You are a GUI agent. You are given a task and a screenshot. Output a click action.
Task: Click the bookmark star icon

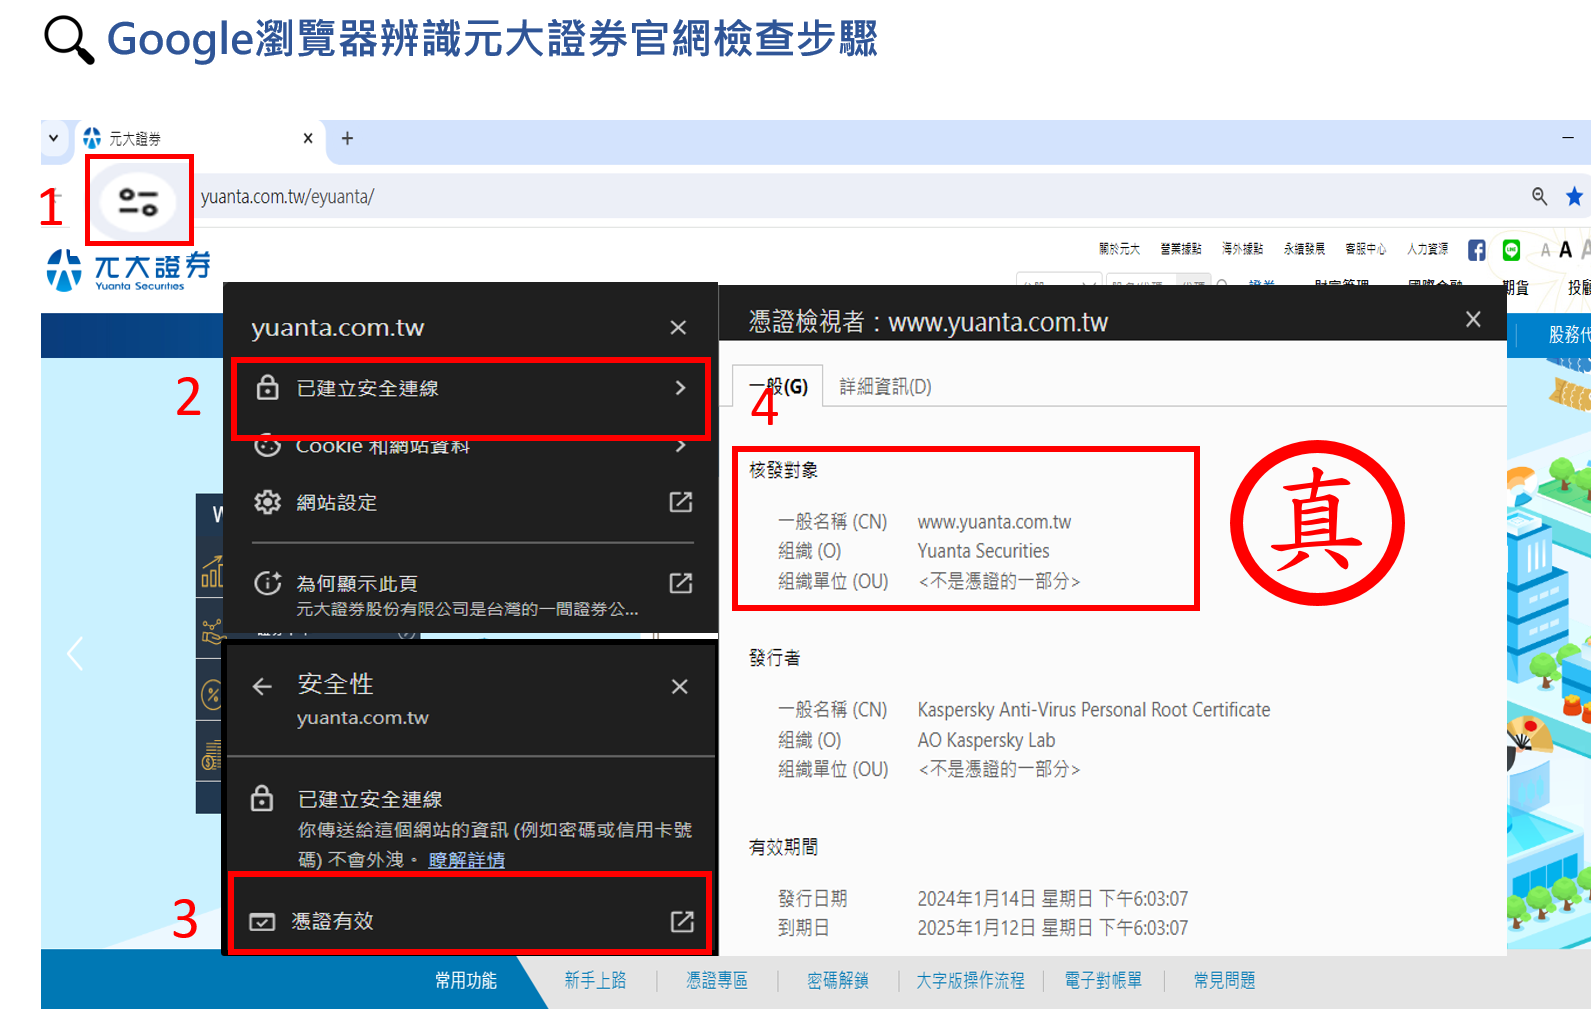1574,196
